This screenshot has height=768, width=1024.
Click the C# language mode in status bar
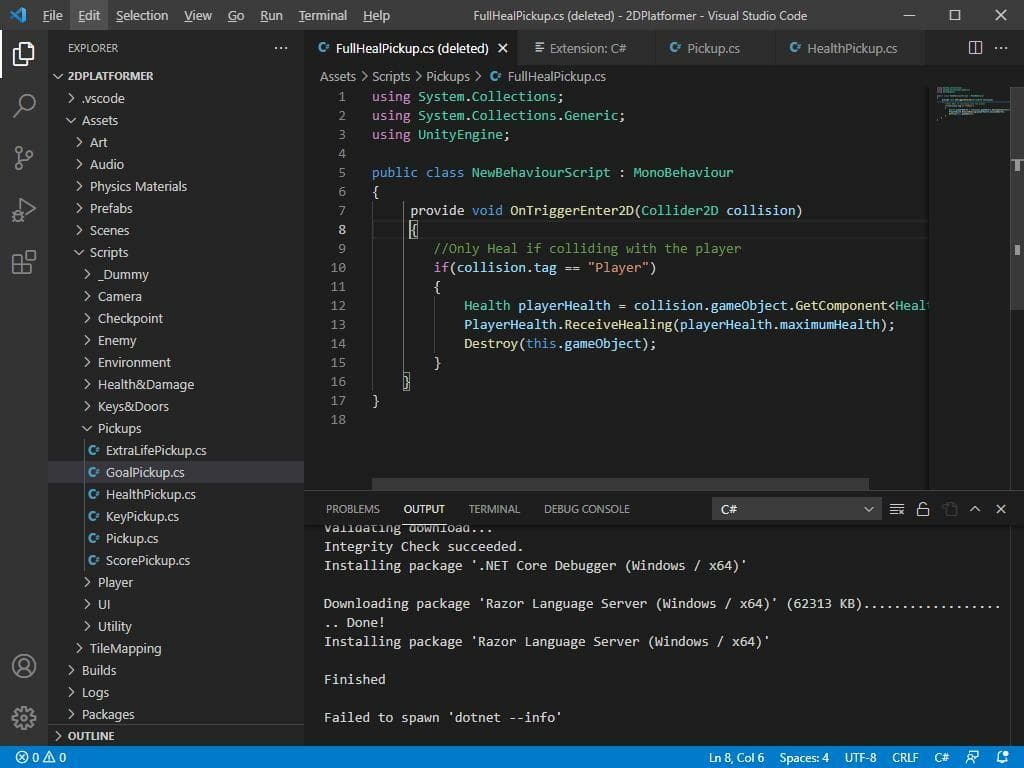pyautogui.click(x=941, y=758)
